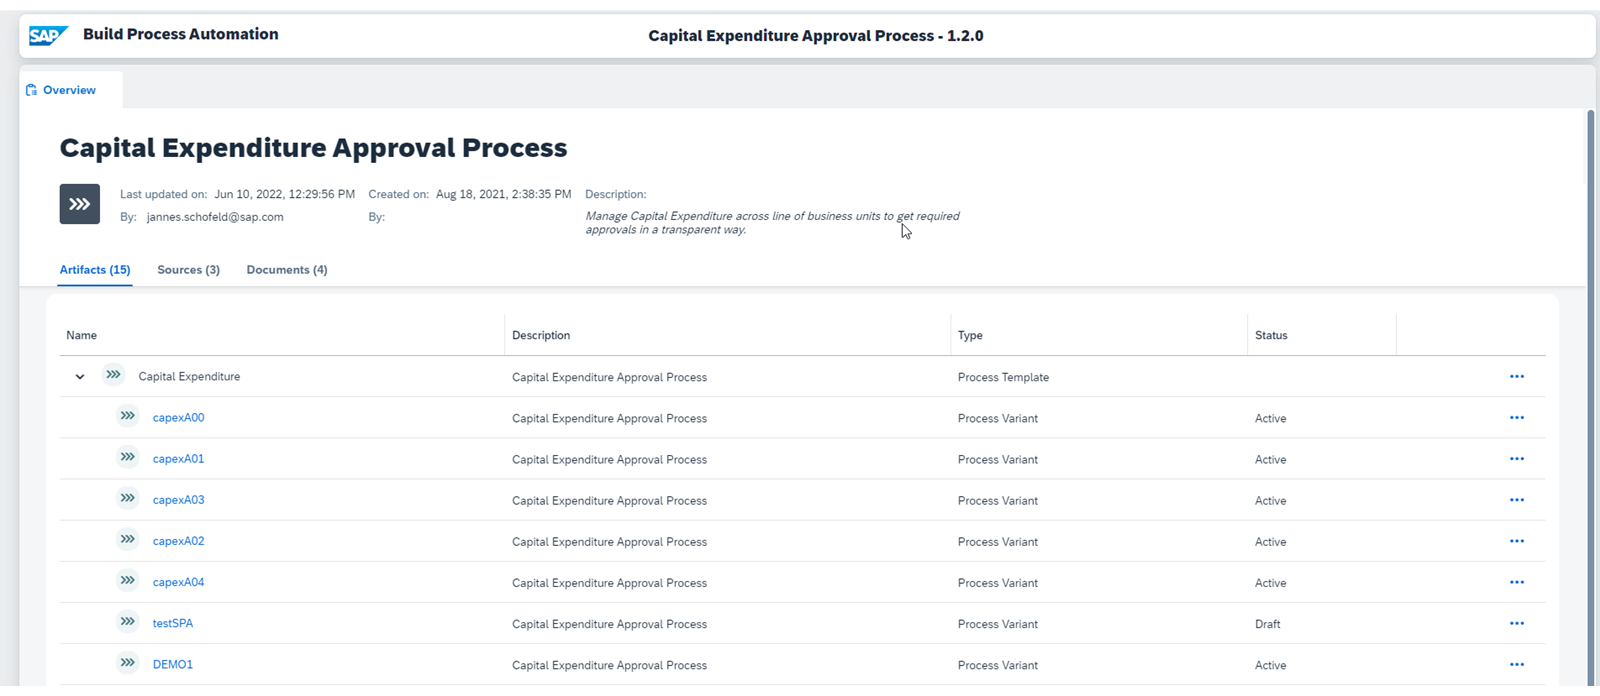Open more options menu for DEMO1 row

click(x=1517, y=664)
